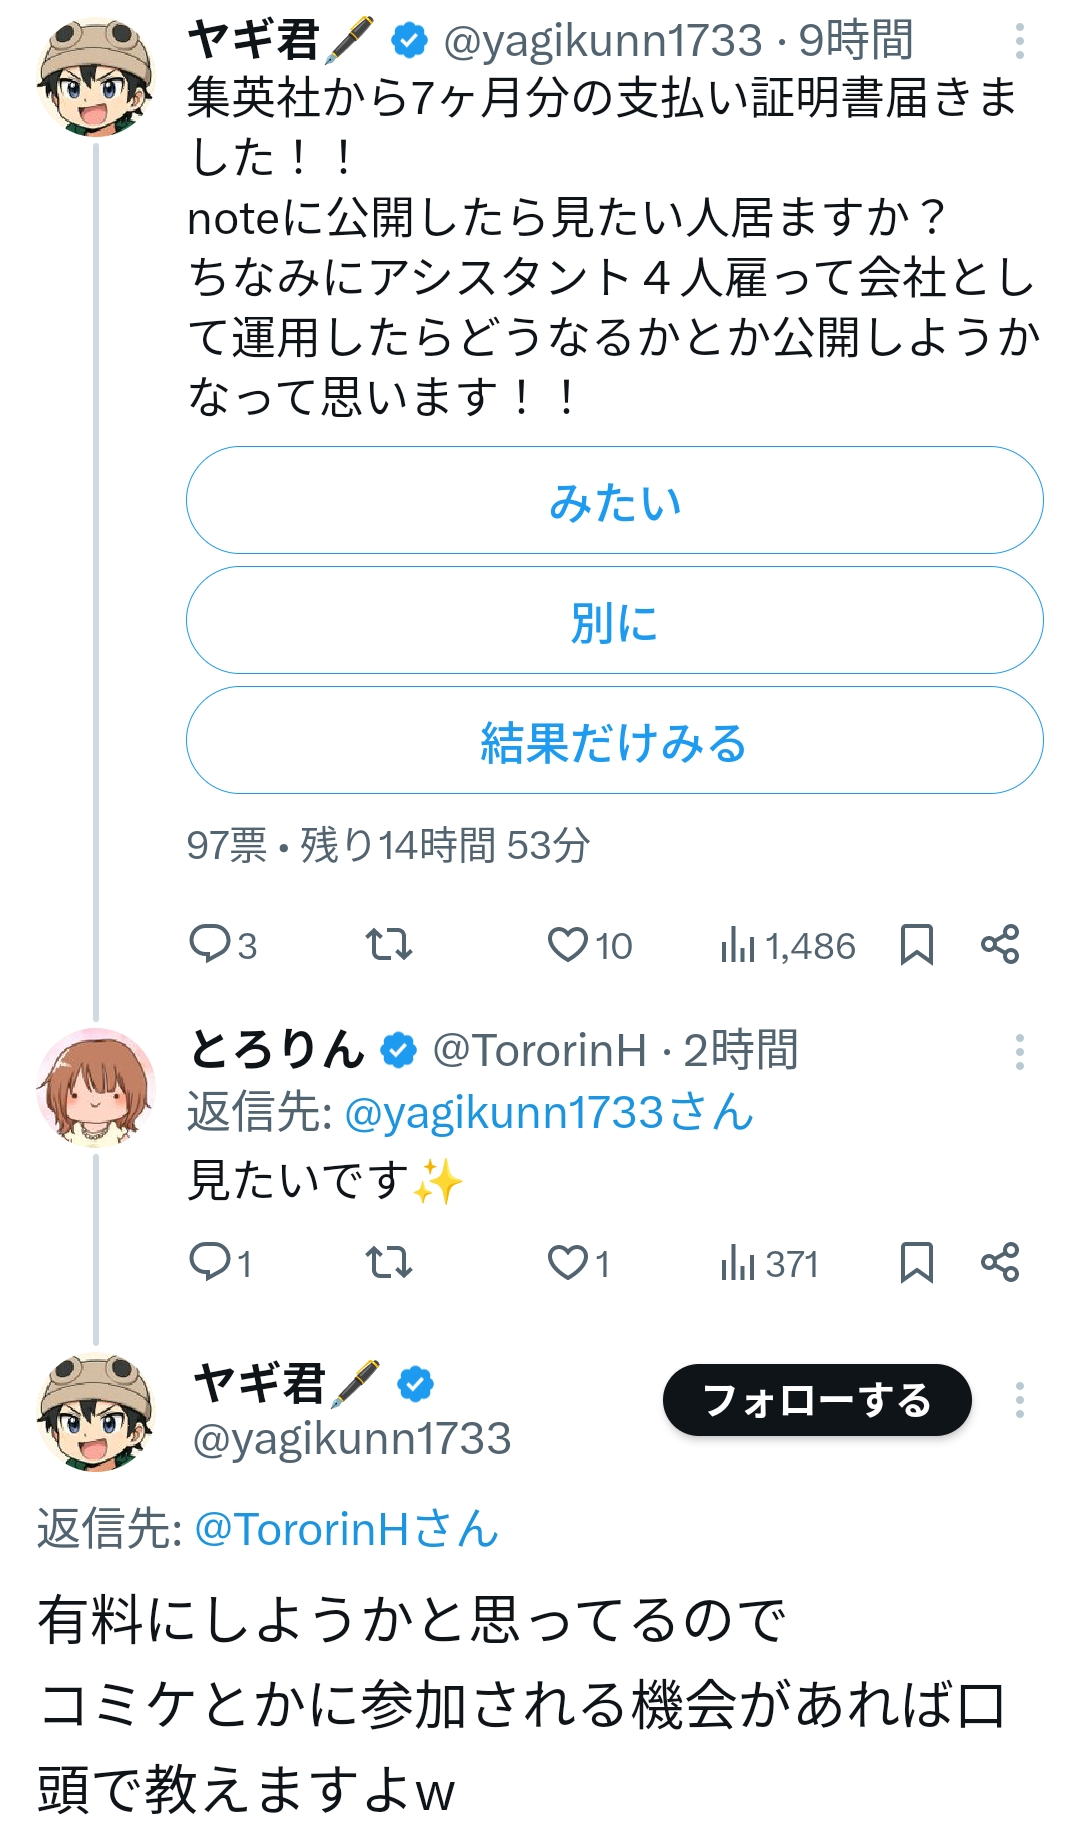This screenshot has width=1080, height=1826.
Task: Select 結果だけみる poll option
Action: point(614,741)
